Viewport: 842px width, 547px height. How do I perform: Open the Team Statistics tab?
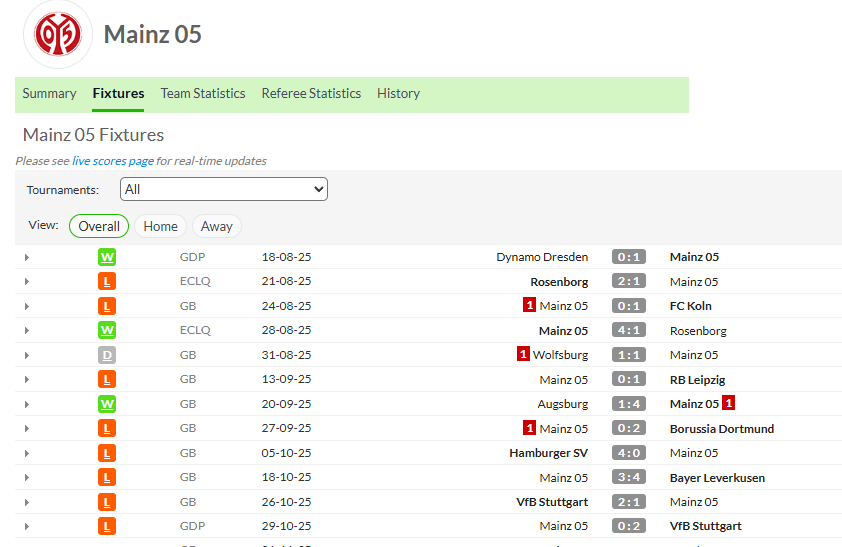tap(203, 93)
